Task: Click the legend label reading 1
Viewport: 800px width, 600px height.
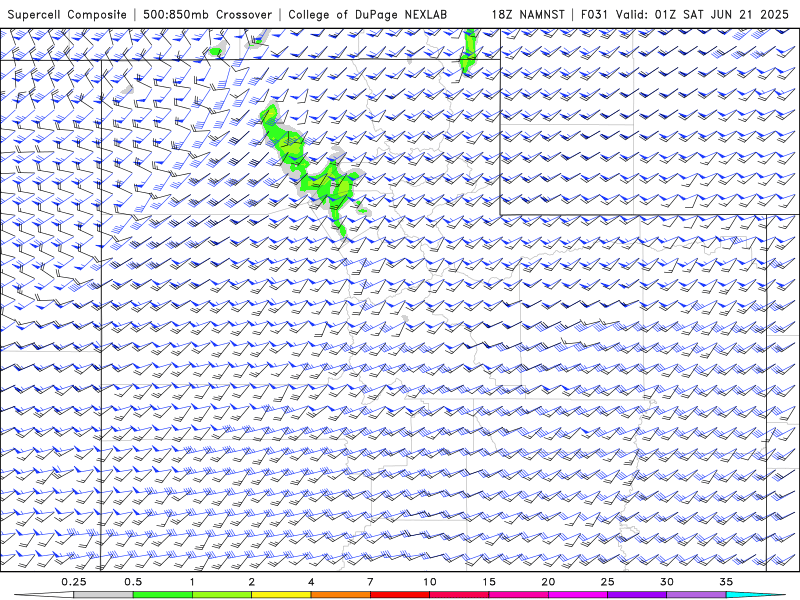Action: (x=192, y=582)
